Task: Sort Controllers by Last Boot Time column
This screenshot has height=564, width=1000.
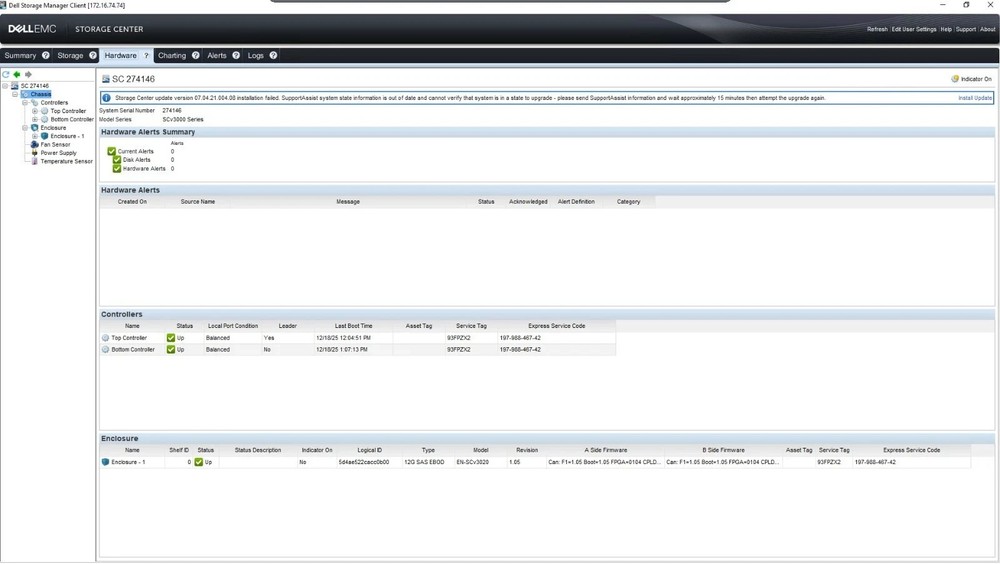Action: click(353, 326)
